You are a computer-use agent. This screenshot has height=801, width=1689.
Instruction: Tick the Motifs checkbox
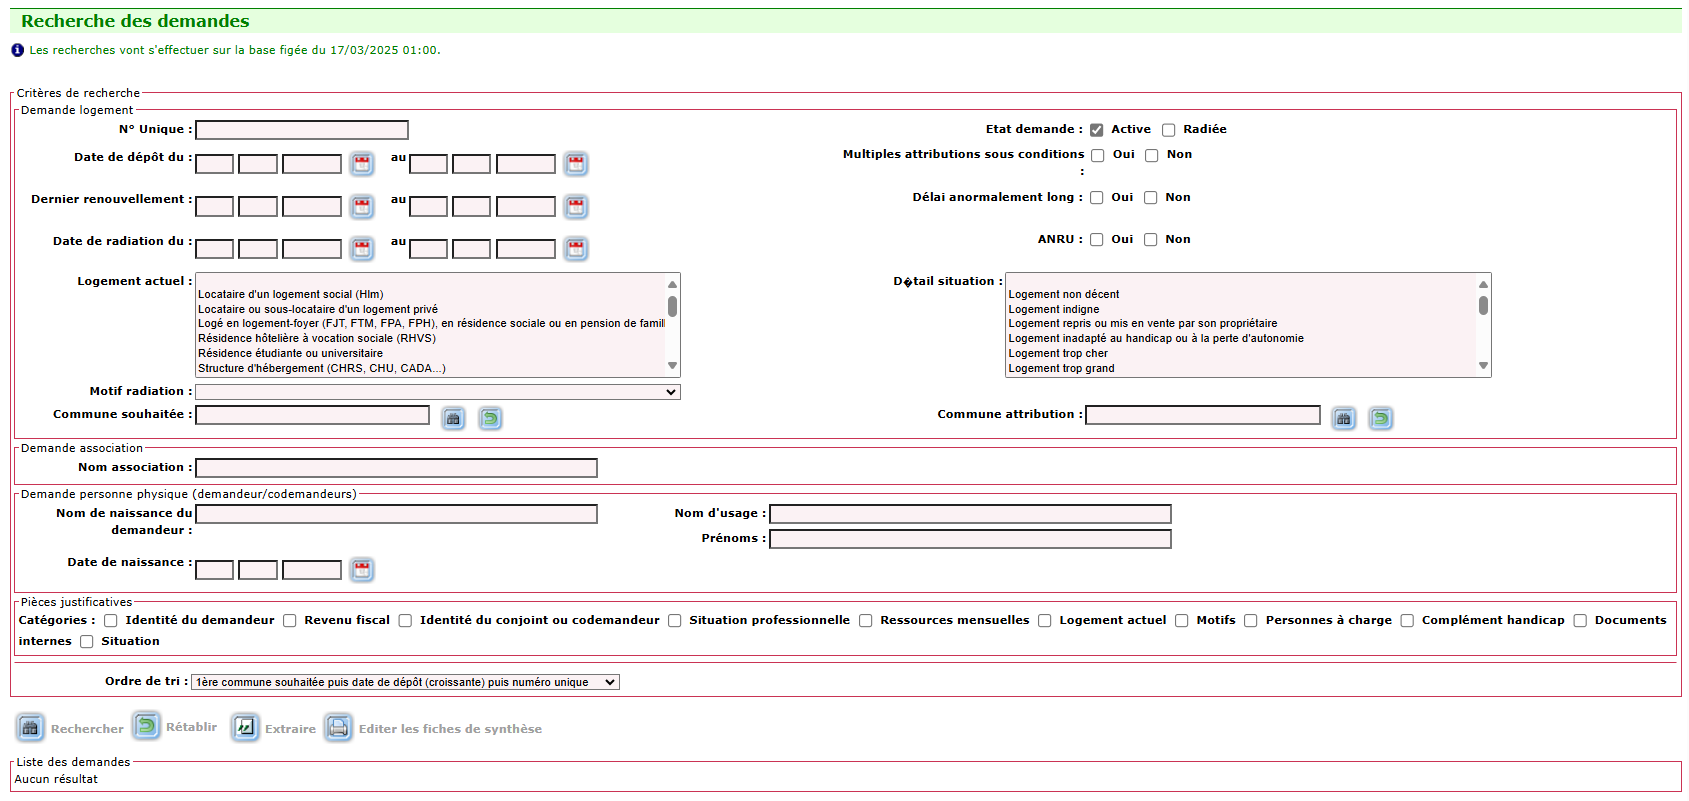coord(1182,621)
